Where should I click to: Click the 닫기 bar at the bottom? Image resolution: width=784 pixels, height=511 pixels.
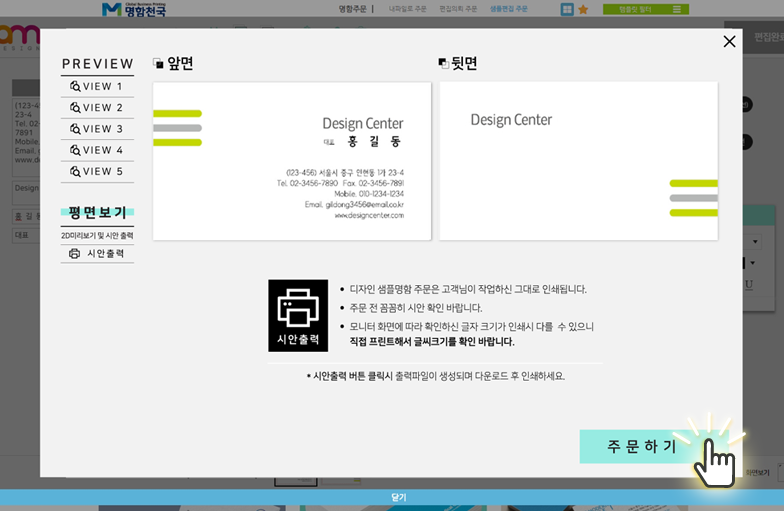click(x=392, y=497)
